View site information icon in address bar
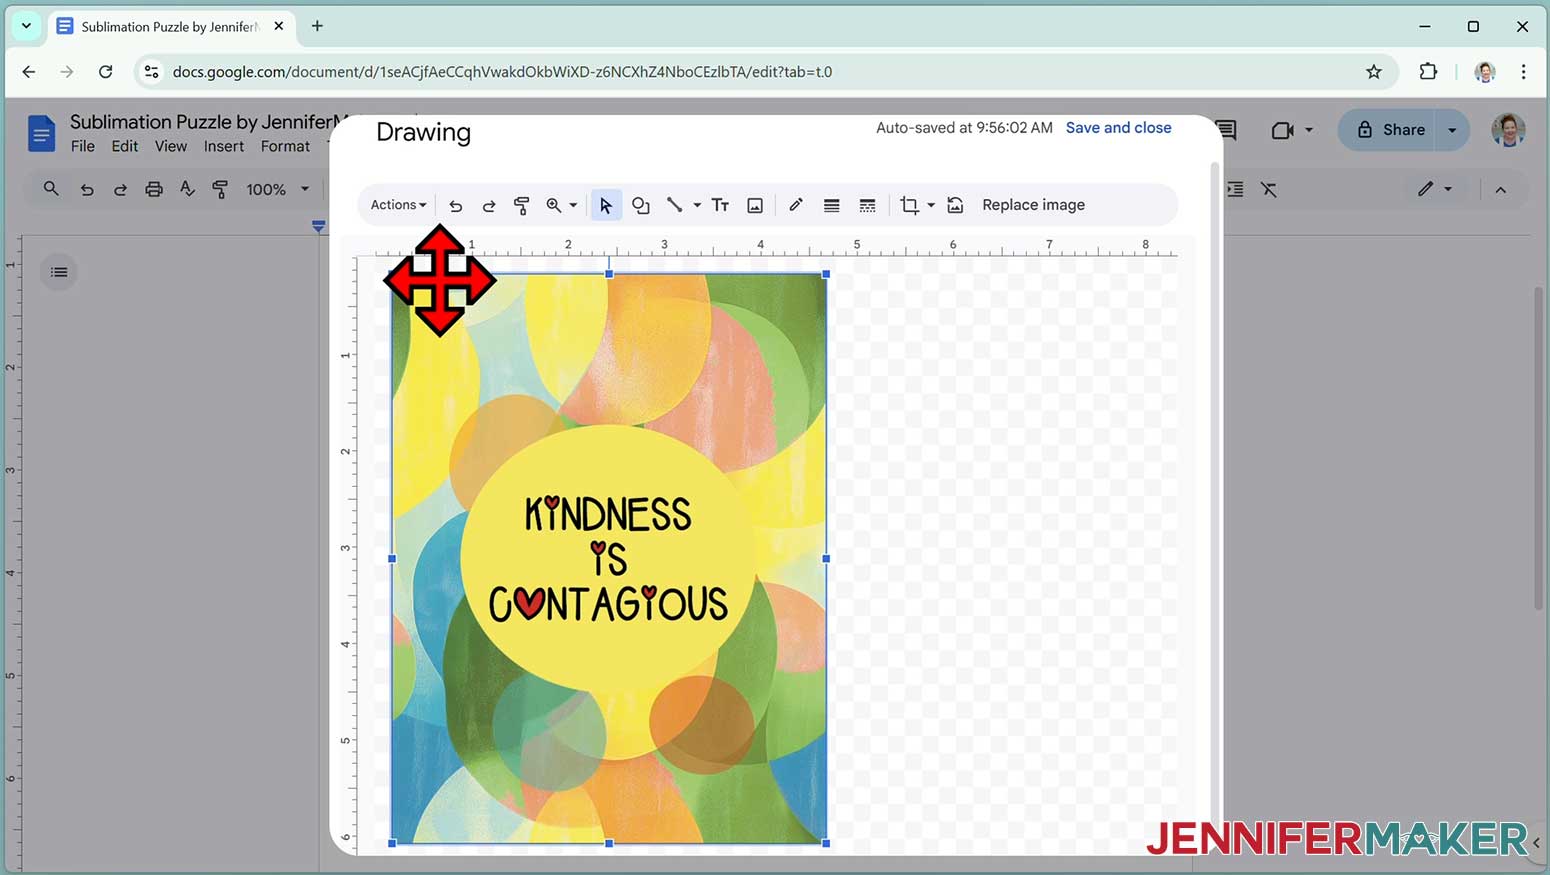Screen dimensions: 1550x875 point(151,72)
